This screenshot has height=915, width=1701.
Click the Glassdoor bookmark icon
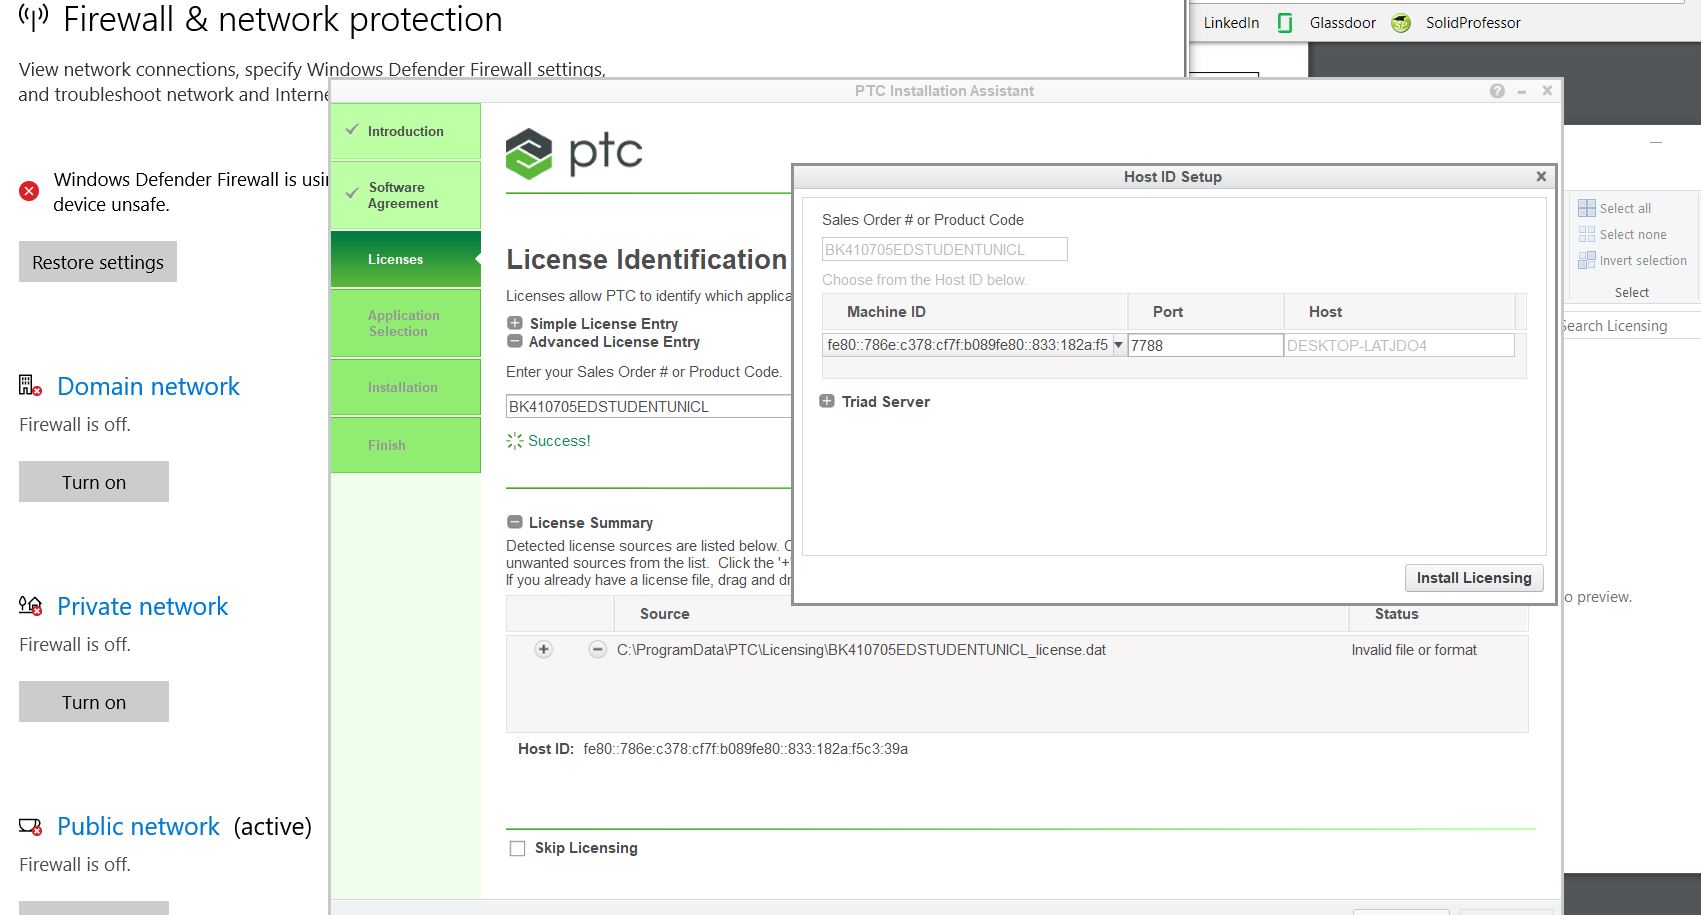[x=1285, y=23]
